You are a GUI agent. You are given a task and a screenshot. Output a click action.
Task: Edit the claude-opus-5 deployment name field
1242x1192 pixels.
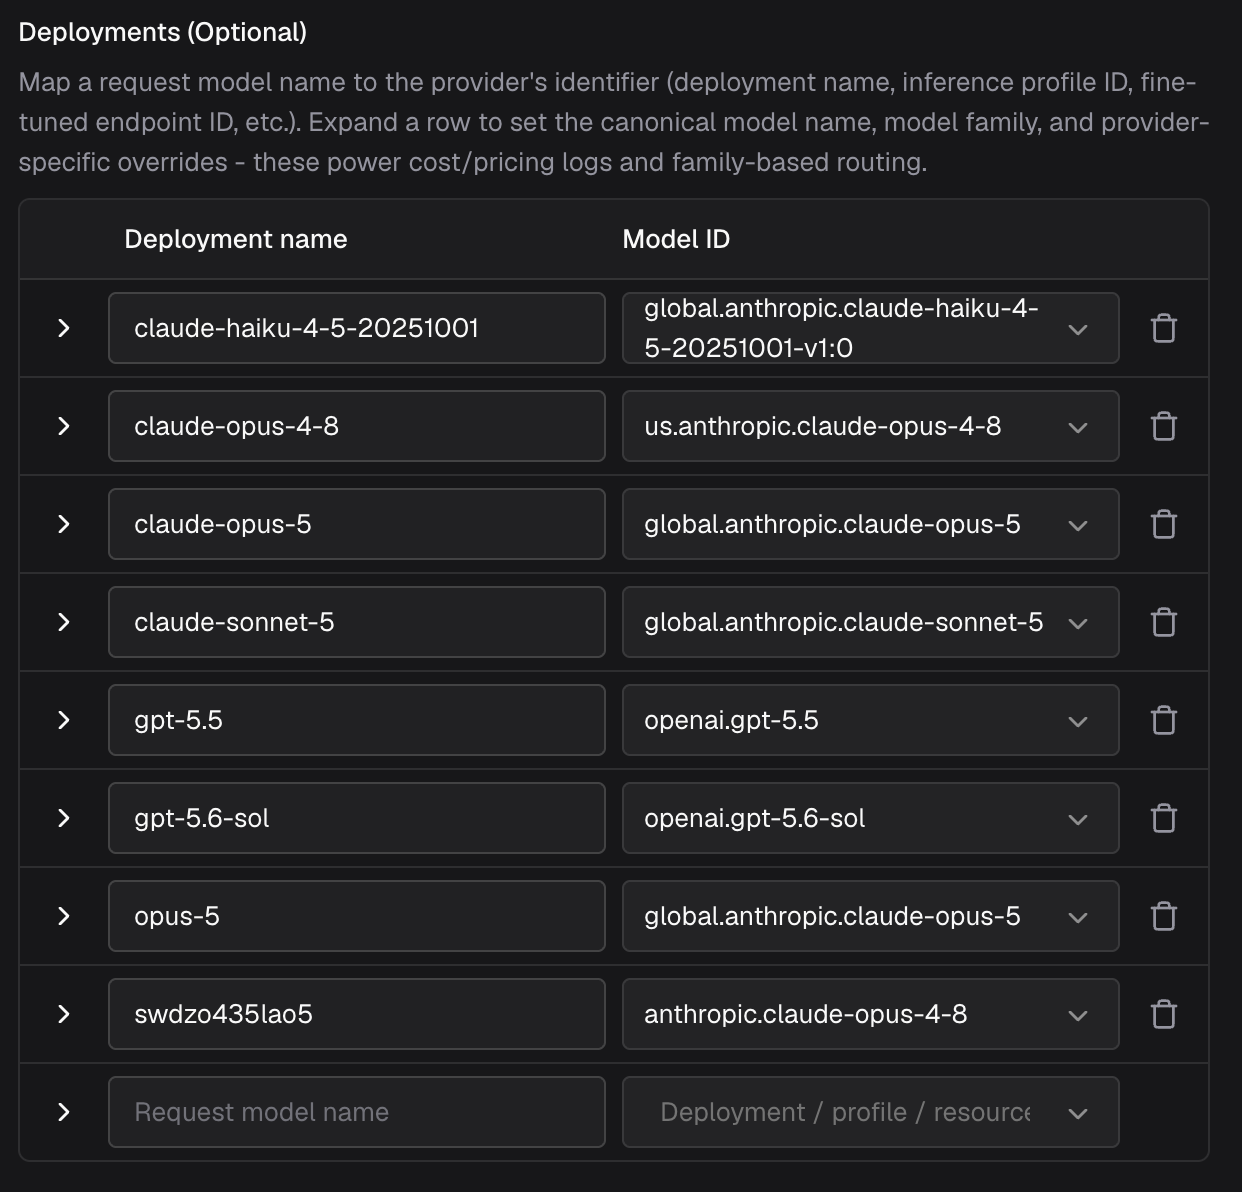coord(357,524)
